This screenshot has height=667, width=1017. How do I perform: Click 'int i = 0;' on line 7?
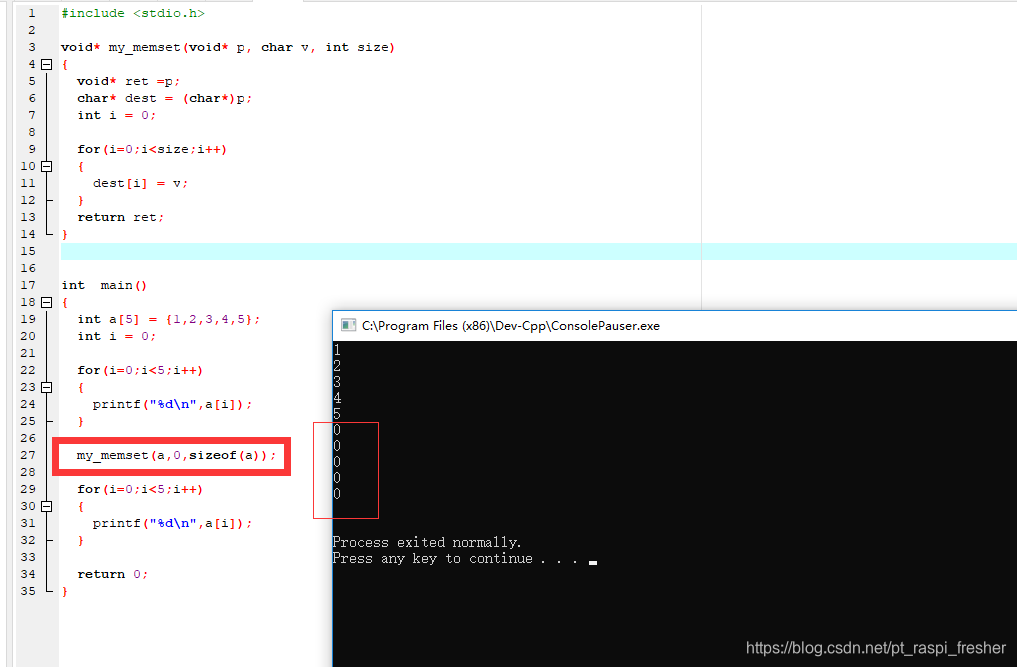(117, 115)
